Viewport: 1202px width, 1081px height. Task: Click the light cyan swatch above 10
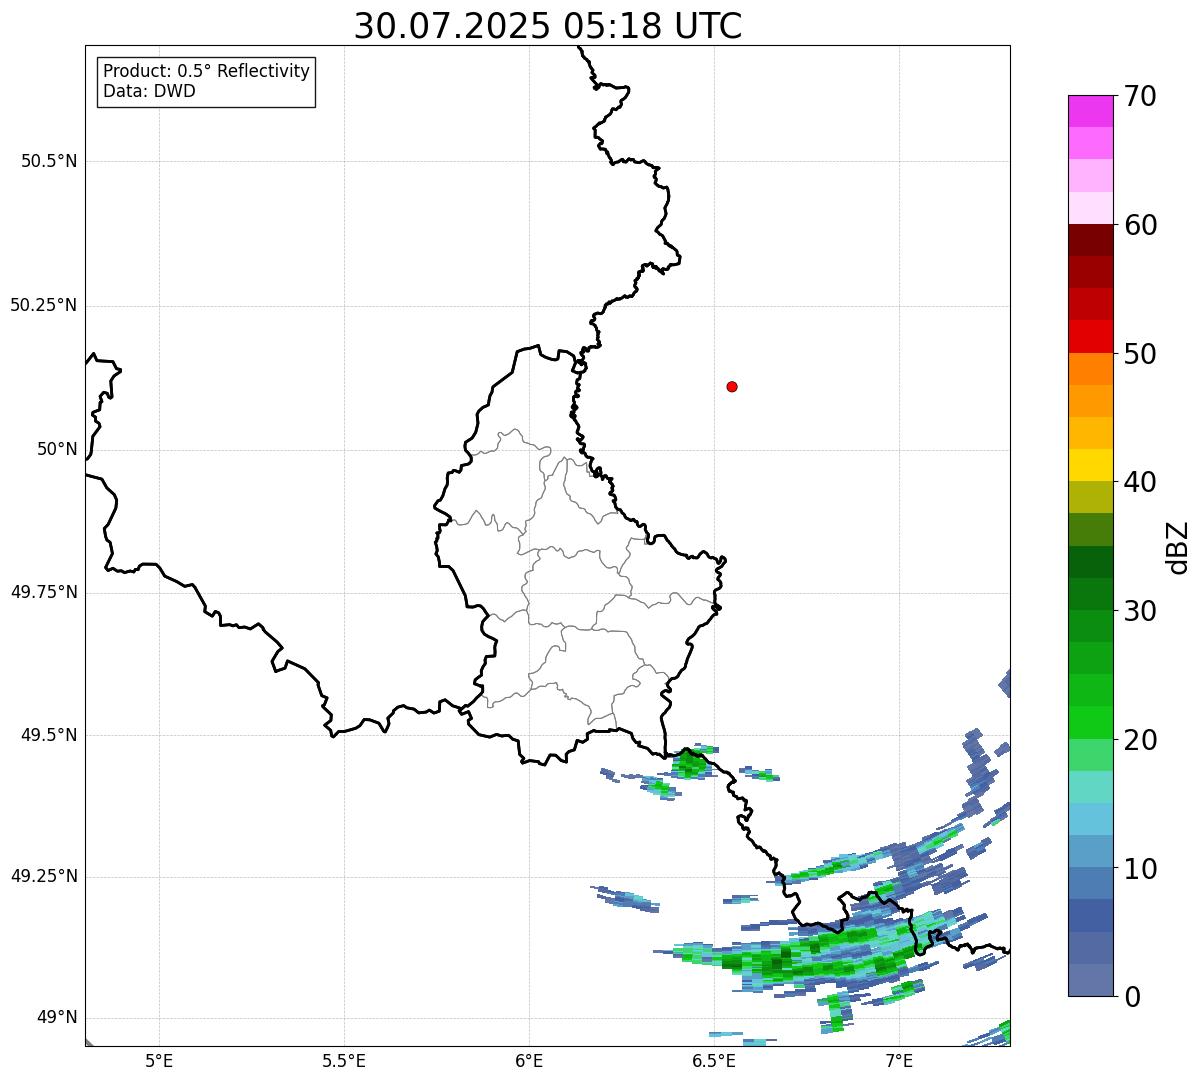tap(1090, 819)
